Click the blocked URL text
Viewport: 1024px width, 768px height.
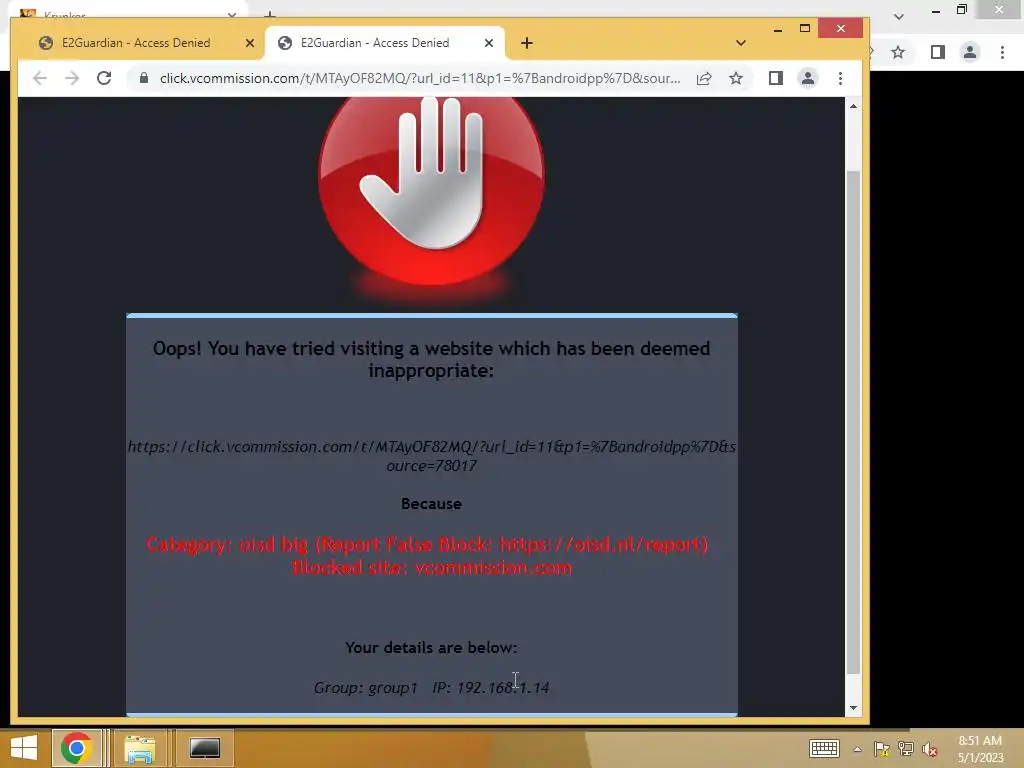click(432, 456)
